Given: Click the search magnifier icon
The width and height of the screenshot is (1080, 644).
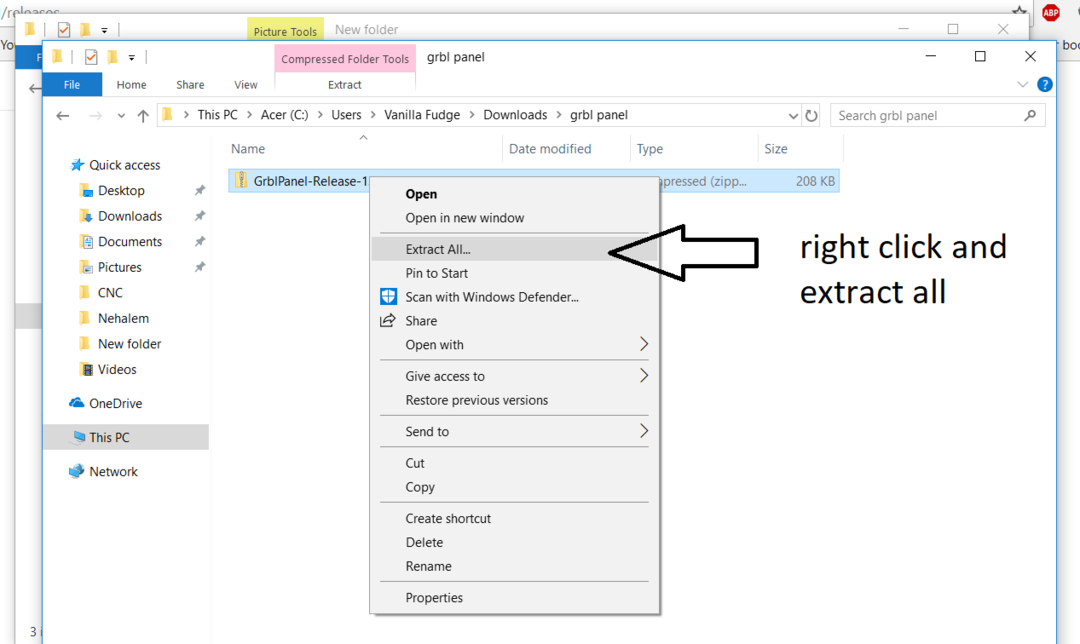Looking at the screenshot, I should tap(1030, 115).
